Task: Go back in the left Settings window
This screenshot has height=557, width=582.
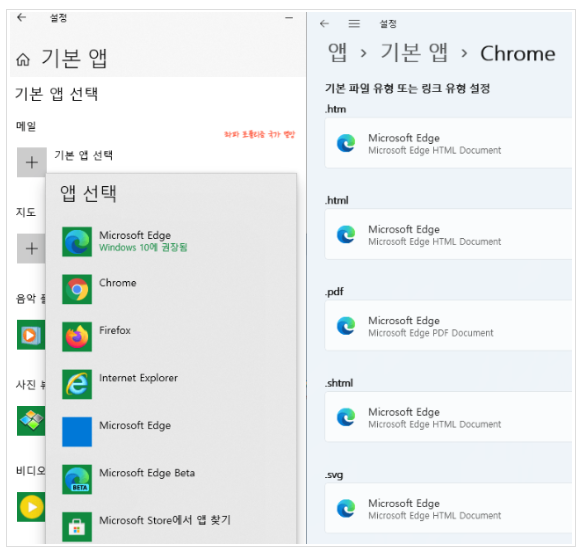Action: point(22,17)
